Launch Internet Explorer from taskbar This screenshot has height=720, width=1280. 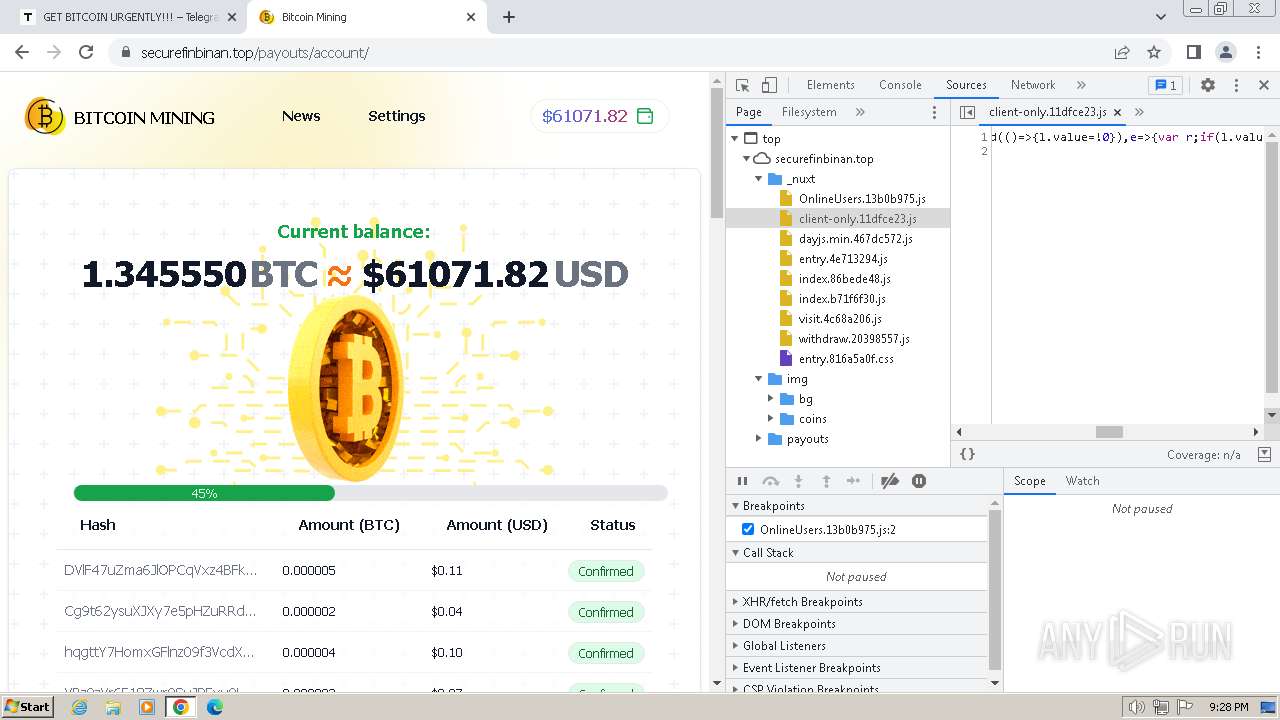80,707
